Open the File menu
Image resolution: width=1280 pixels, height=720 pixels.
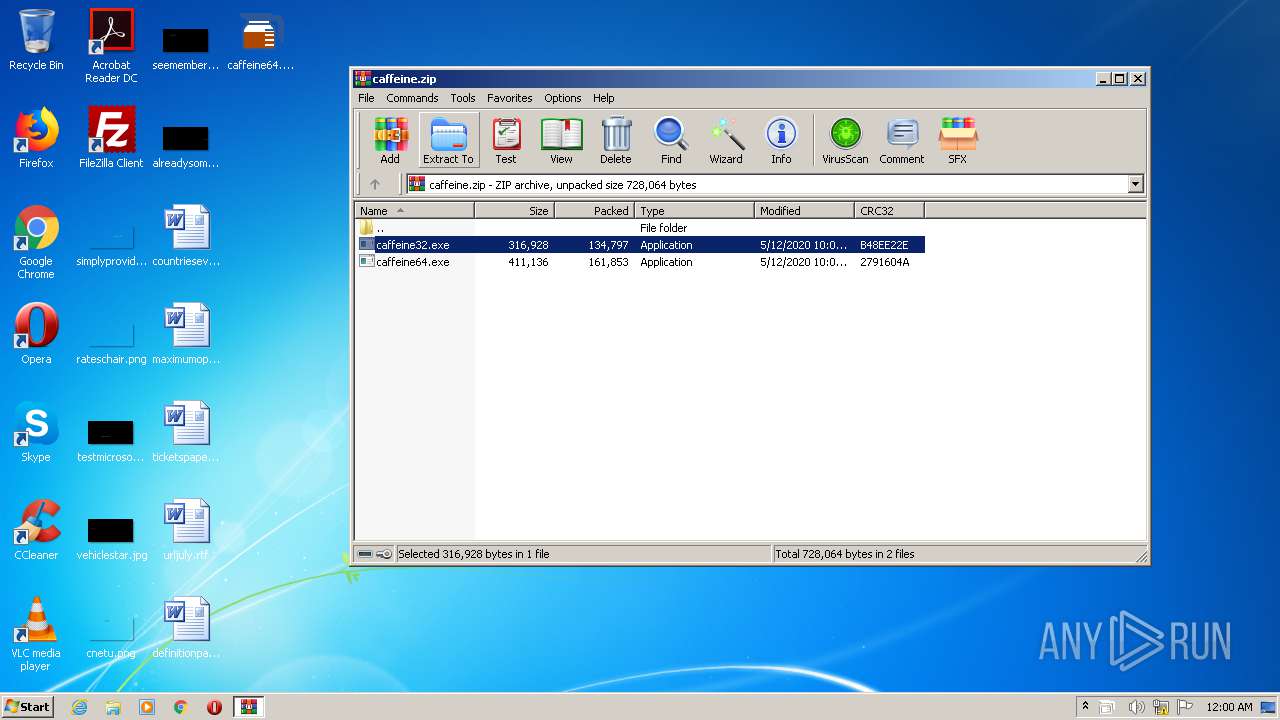[x=366, y=98]
